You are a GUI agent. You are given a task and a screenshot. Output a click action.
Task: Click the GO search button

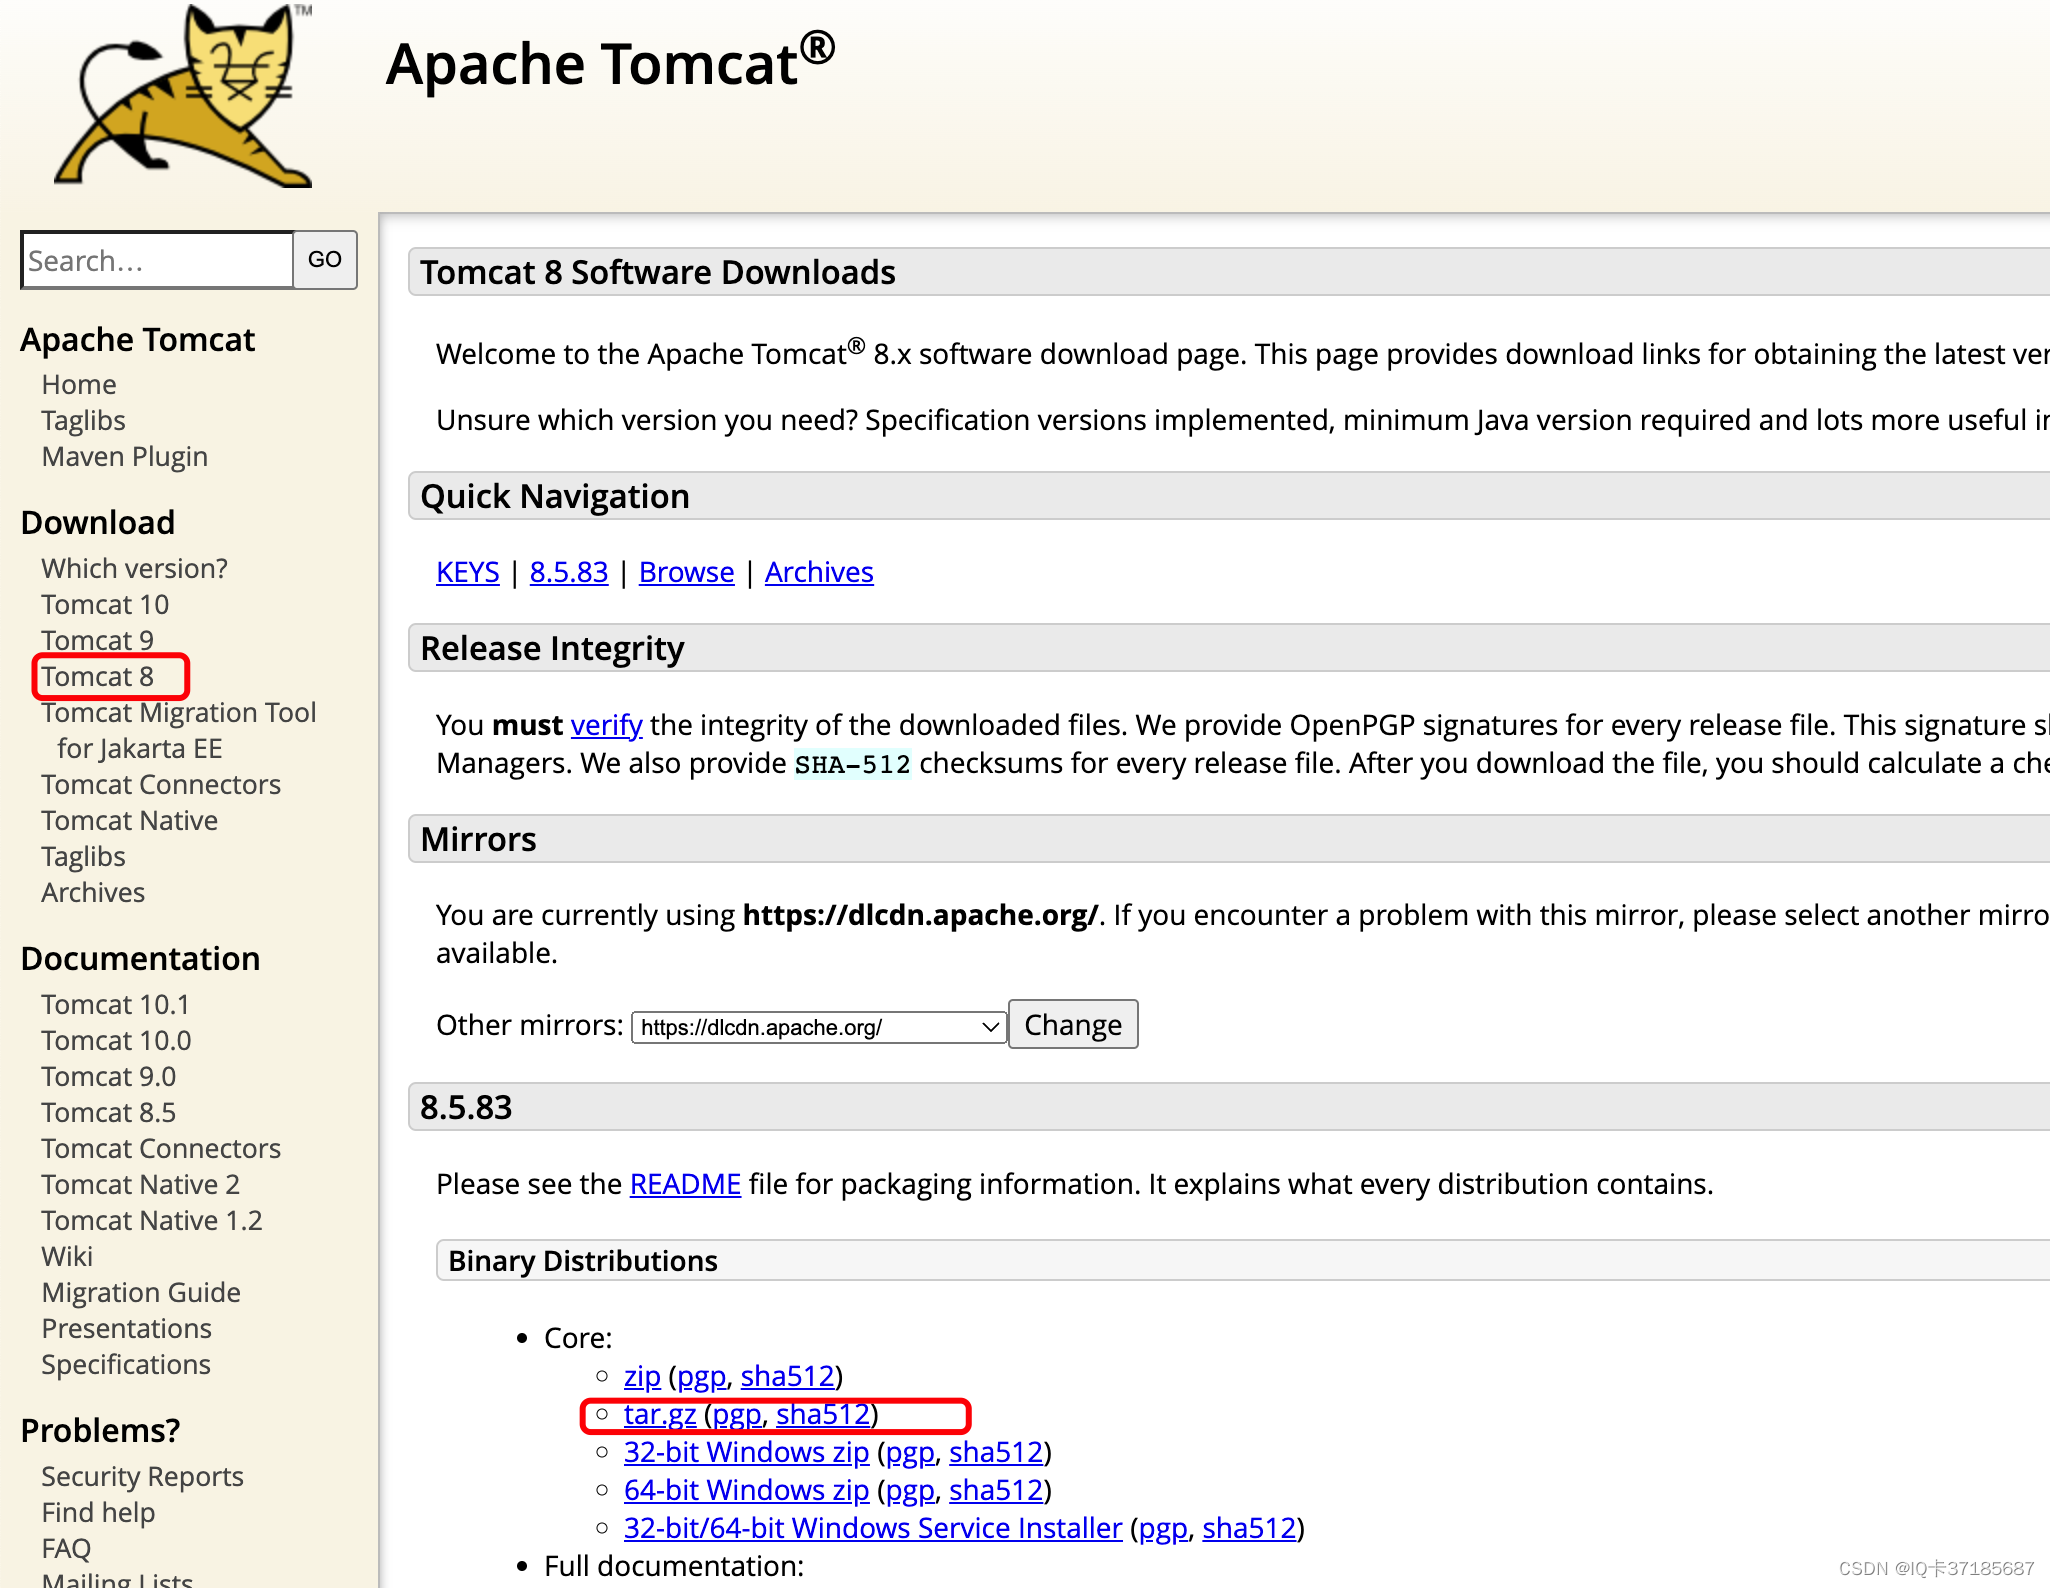[x=325, y=260]
